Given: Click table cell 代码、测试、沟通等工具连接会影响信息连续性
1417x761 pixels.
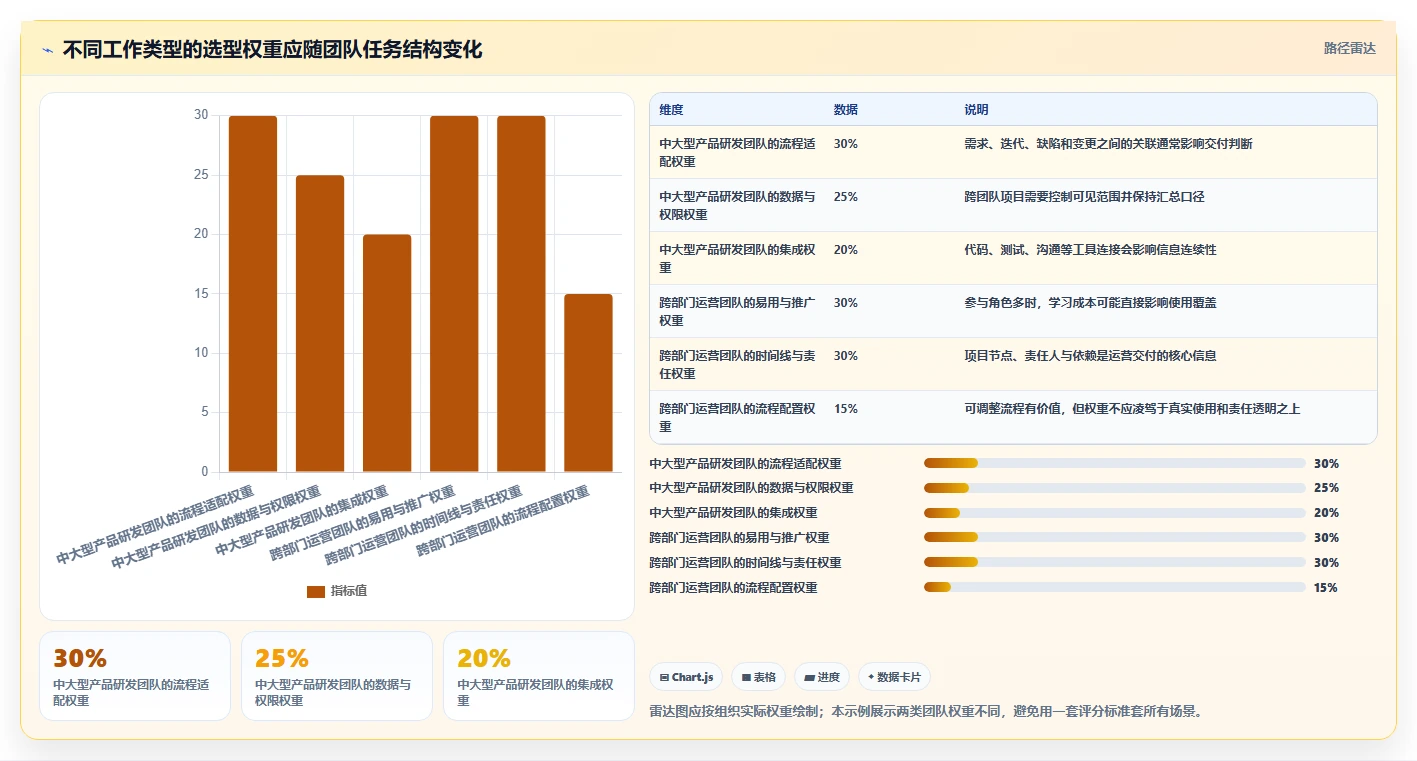Looking at the screenshot, I should coord(1090,250).
